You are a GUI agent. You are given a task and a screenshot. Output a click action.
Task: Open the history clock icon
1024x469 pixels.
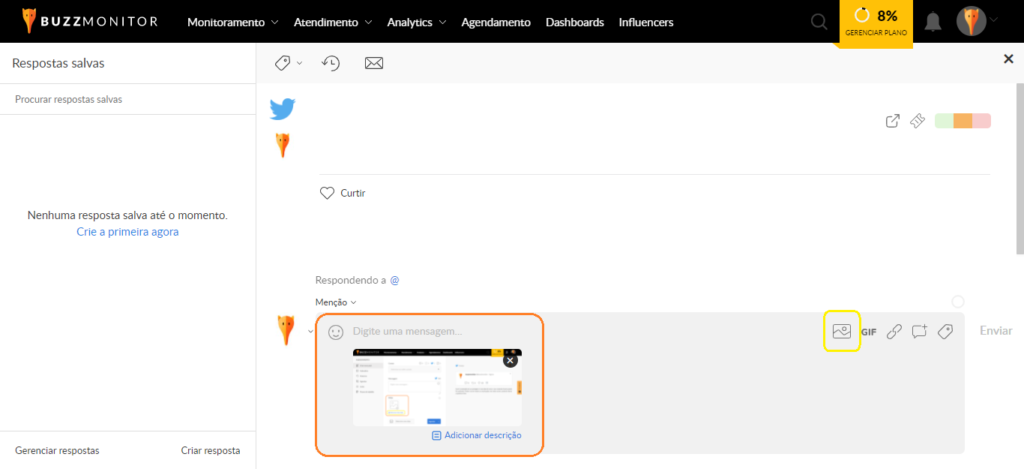click(x=331, y=63)
